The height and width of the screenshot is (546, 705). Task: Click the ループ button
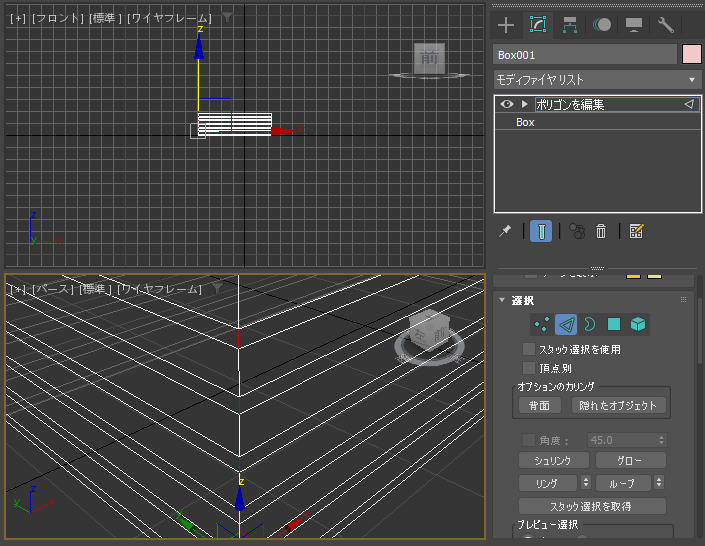tap(623, 483)
